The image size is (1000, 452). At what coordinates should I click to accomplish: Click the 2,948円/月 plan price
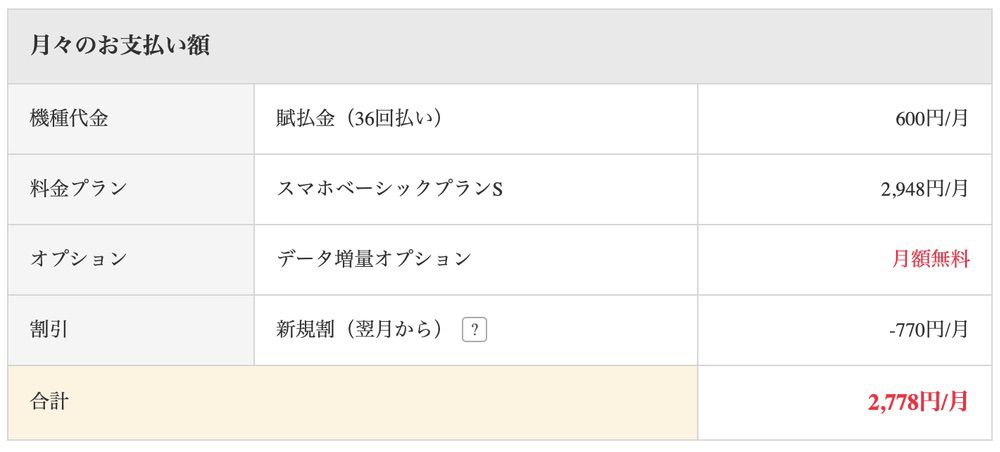click(x=925, y=189)
